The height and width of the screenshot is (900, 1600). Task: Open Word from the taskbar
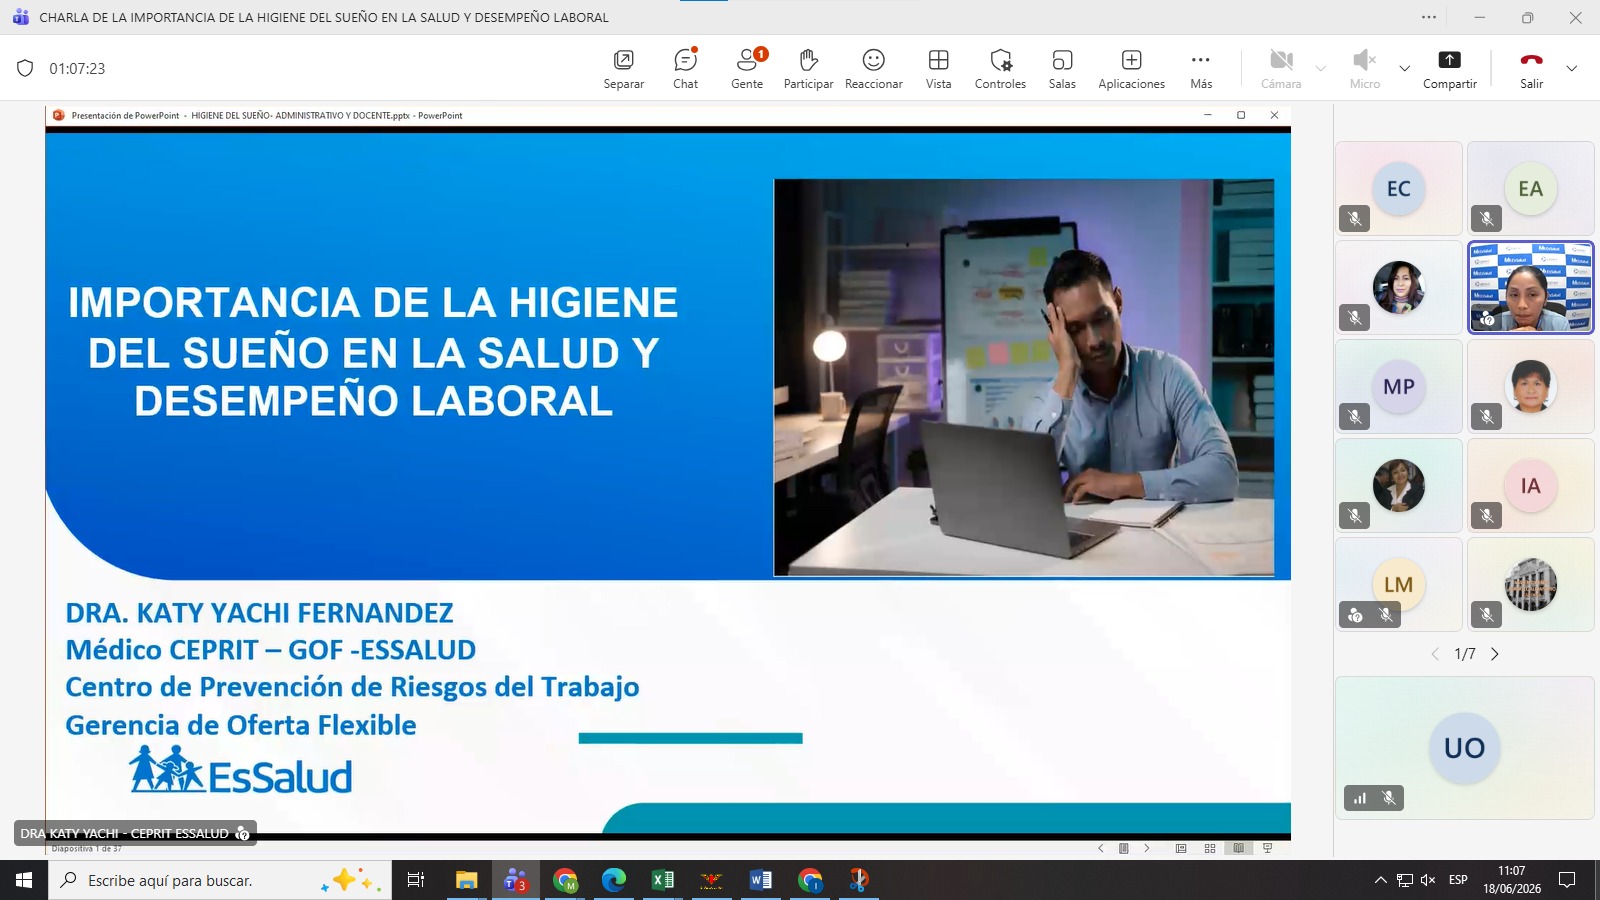pos(760,880)
